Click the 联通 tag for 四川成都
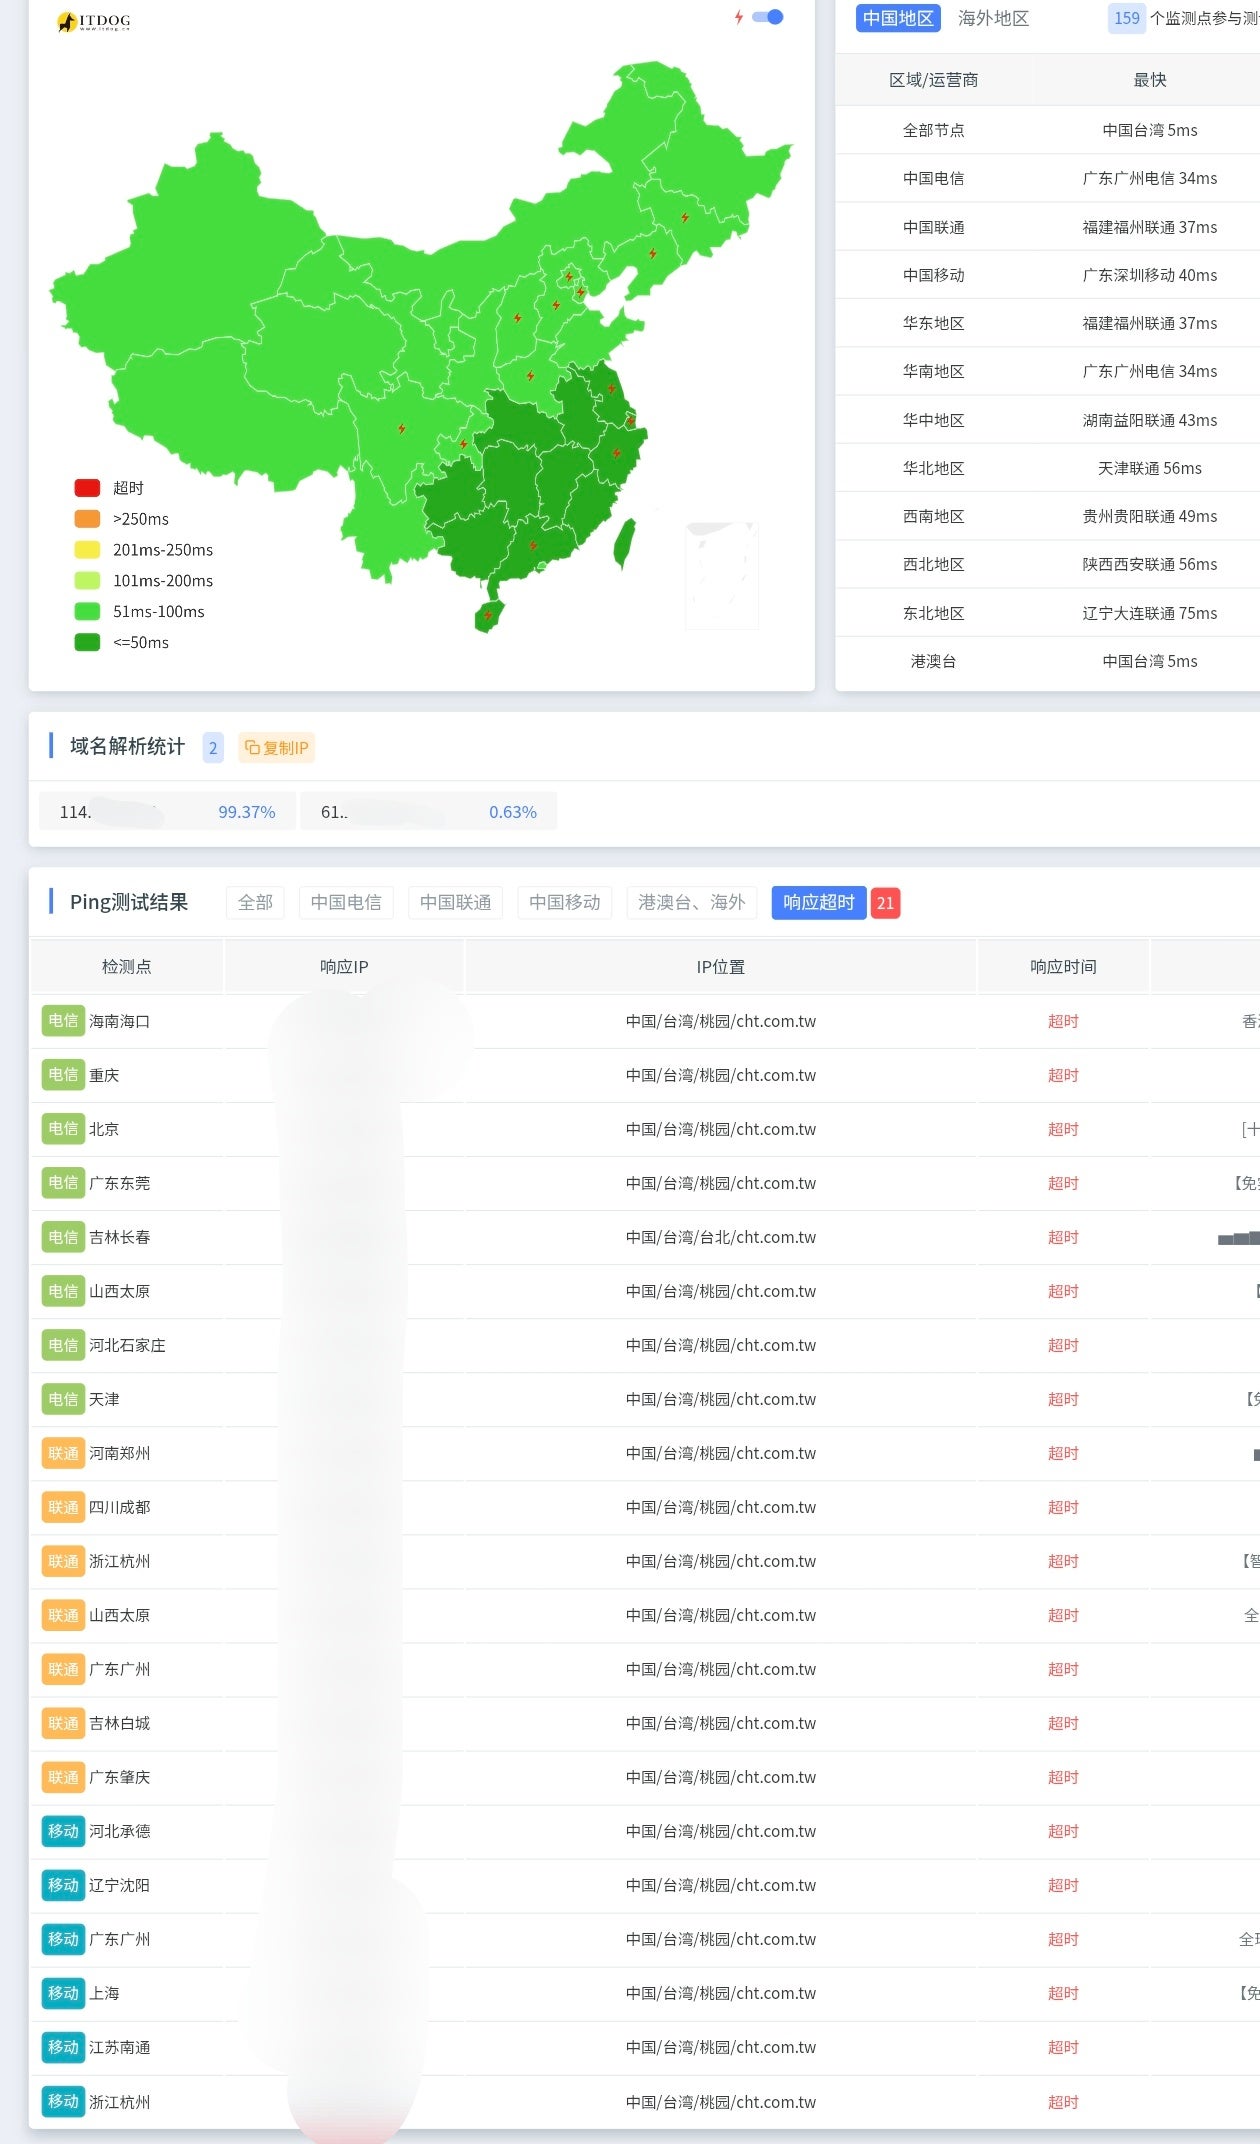Screen dimensions: 1260x2144 click(63, 1507)
